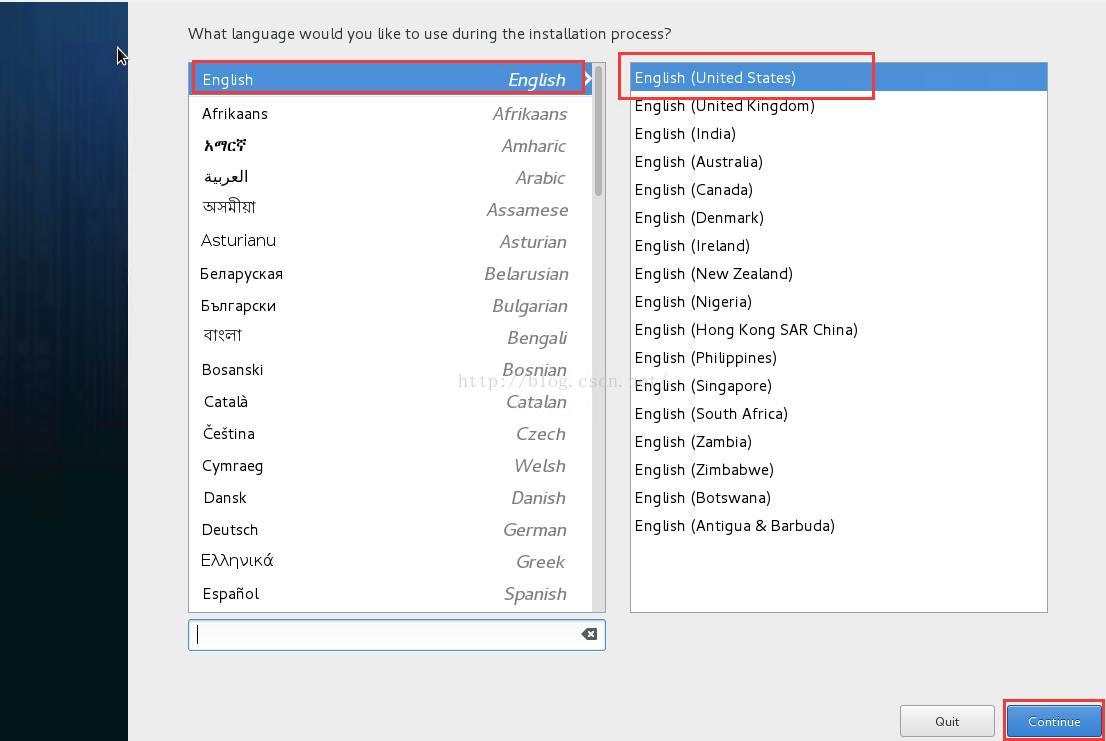This screenshot has height=741, width=1106.
Task: Choose English (Zimbabwe) locale
Action: coord(839,470)
